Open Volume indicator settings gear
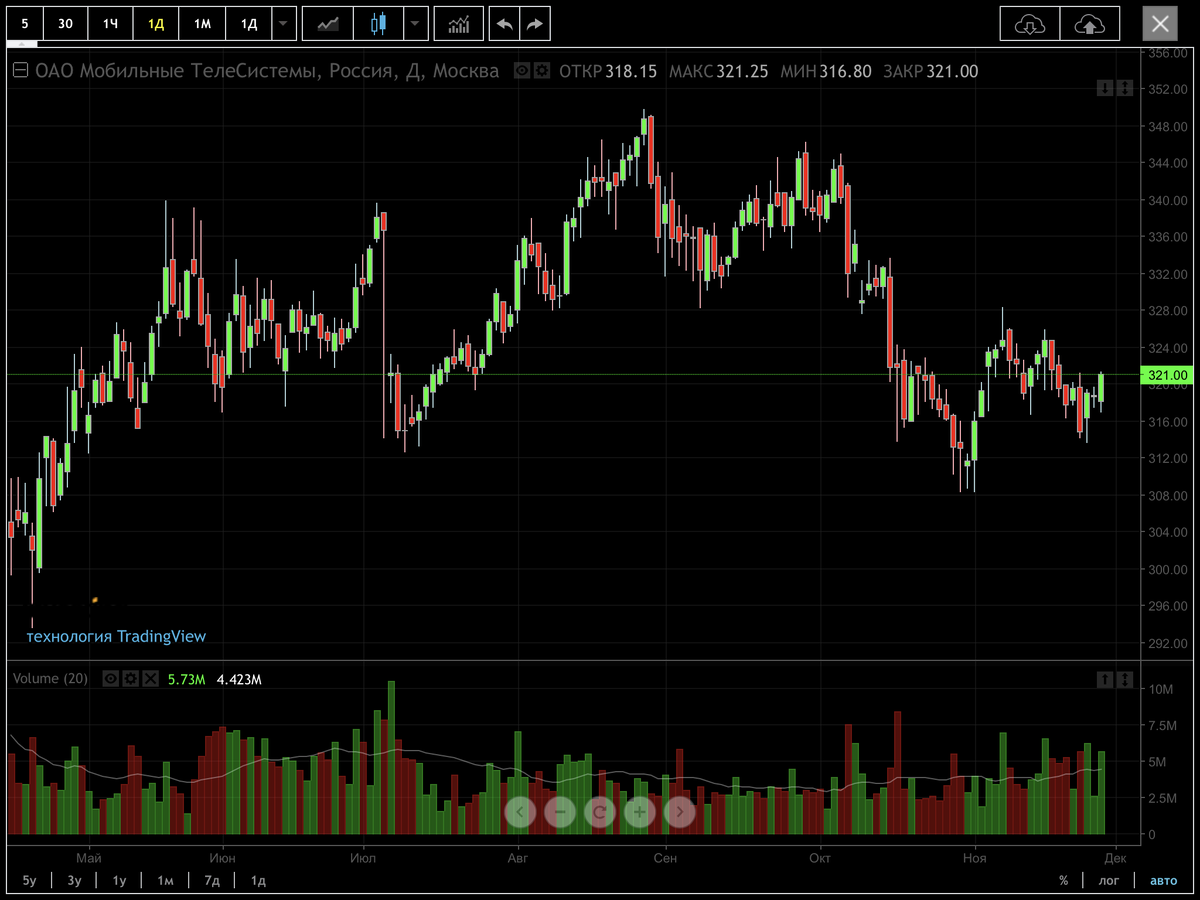Viewport: 1200px width, 900px height. click(130, 679)
